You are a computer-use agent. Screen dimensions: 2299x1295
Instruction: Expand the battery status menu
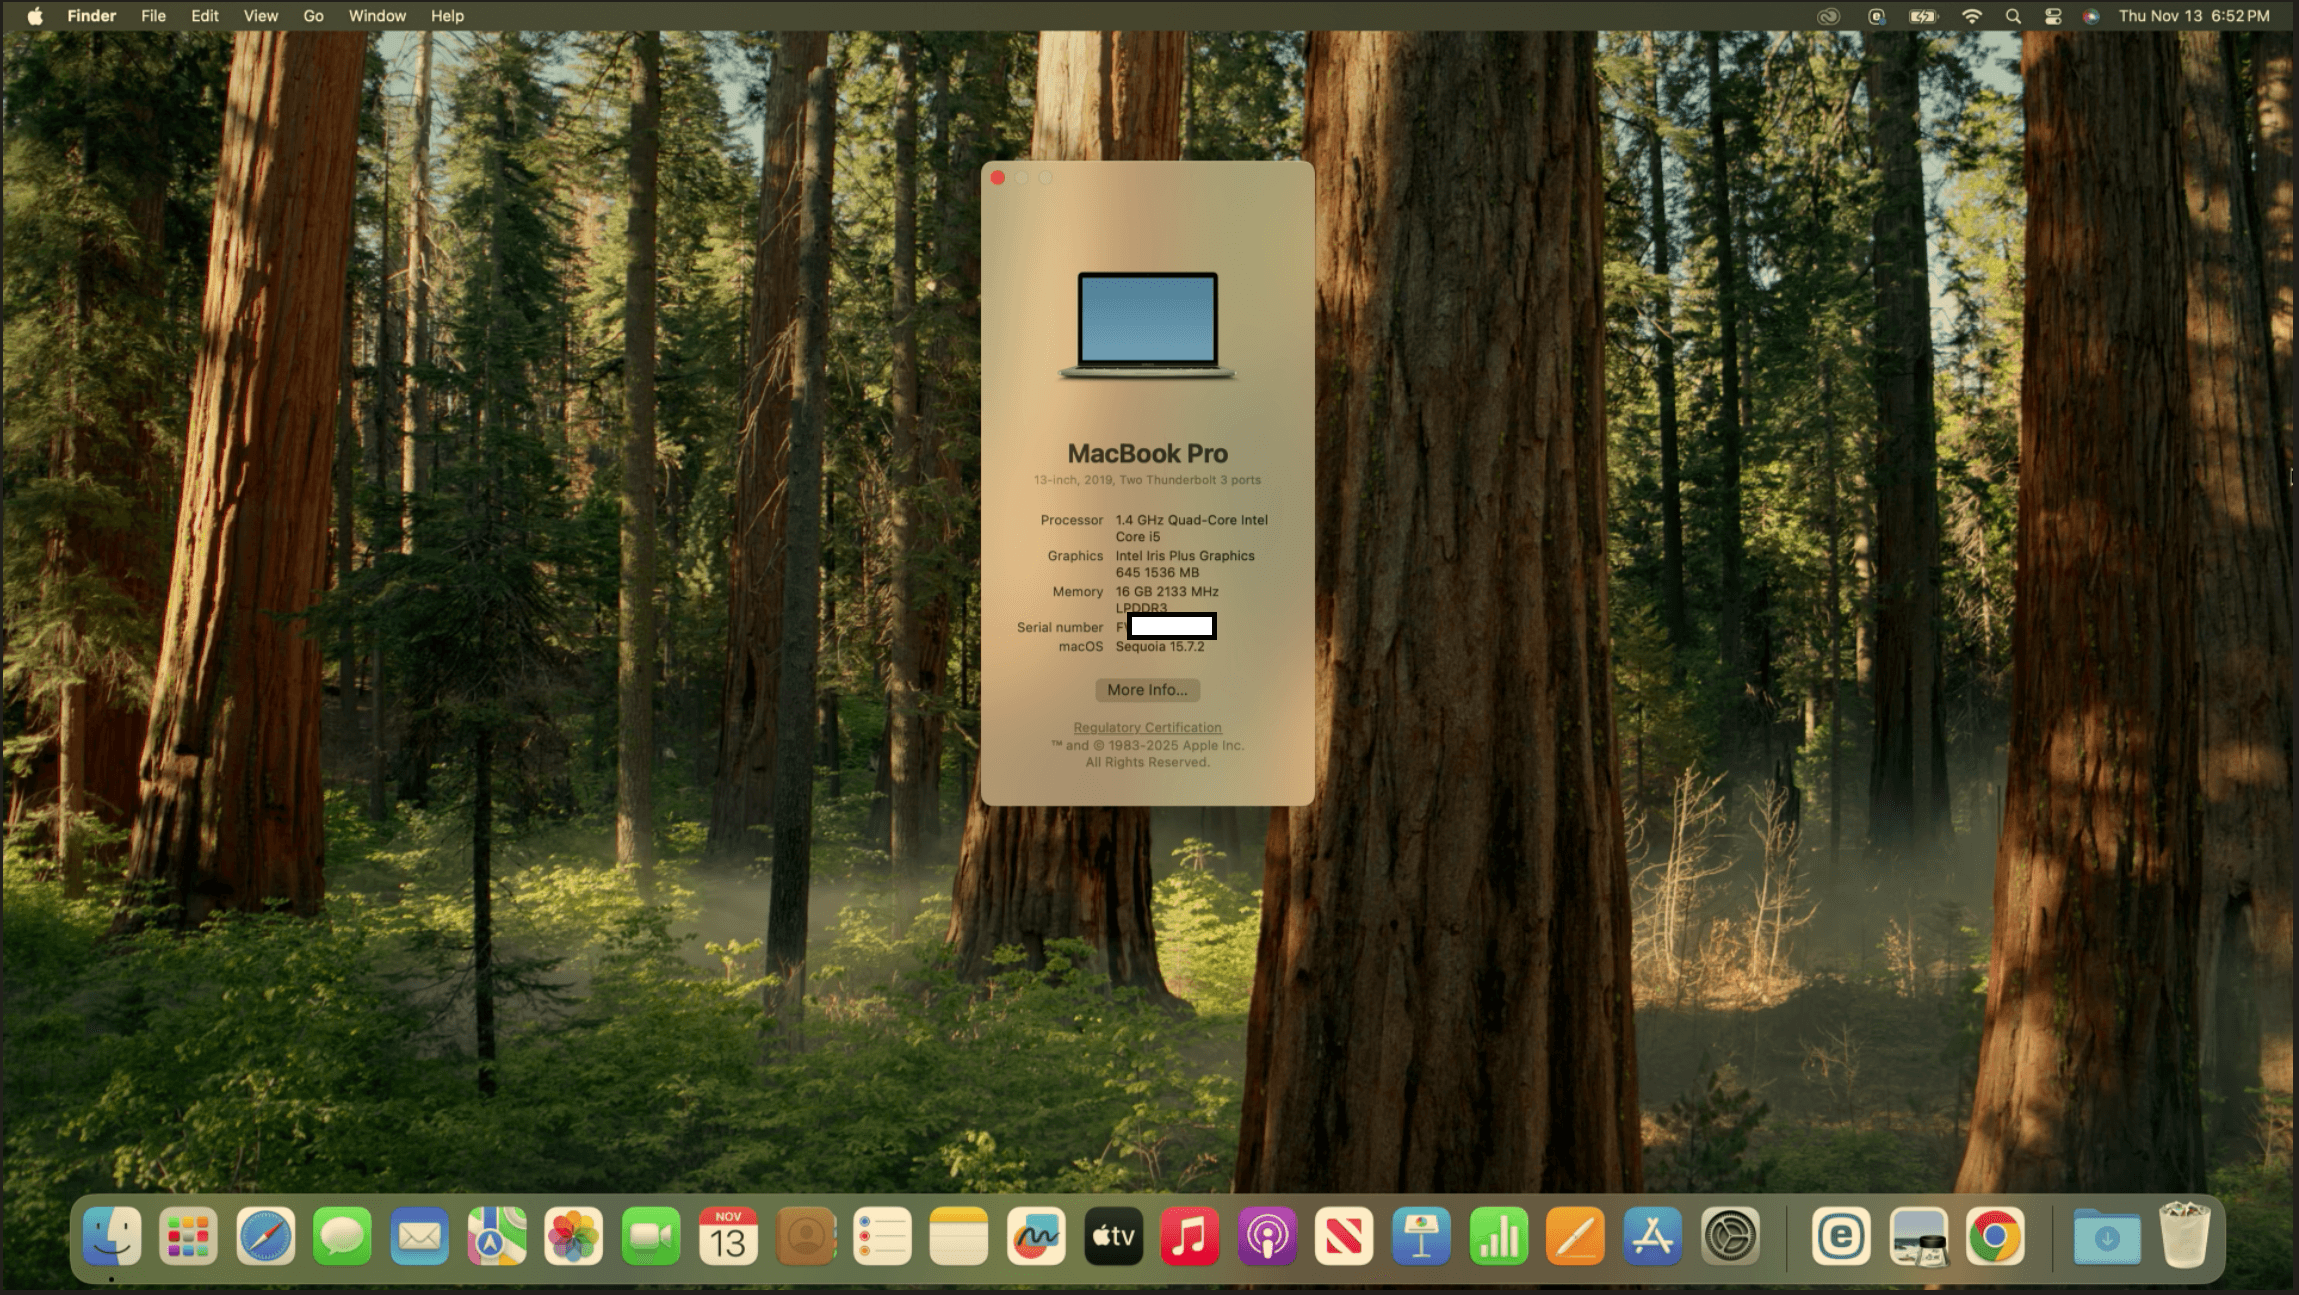pyautogui.click(x=1922, y=16)
